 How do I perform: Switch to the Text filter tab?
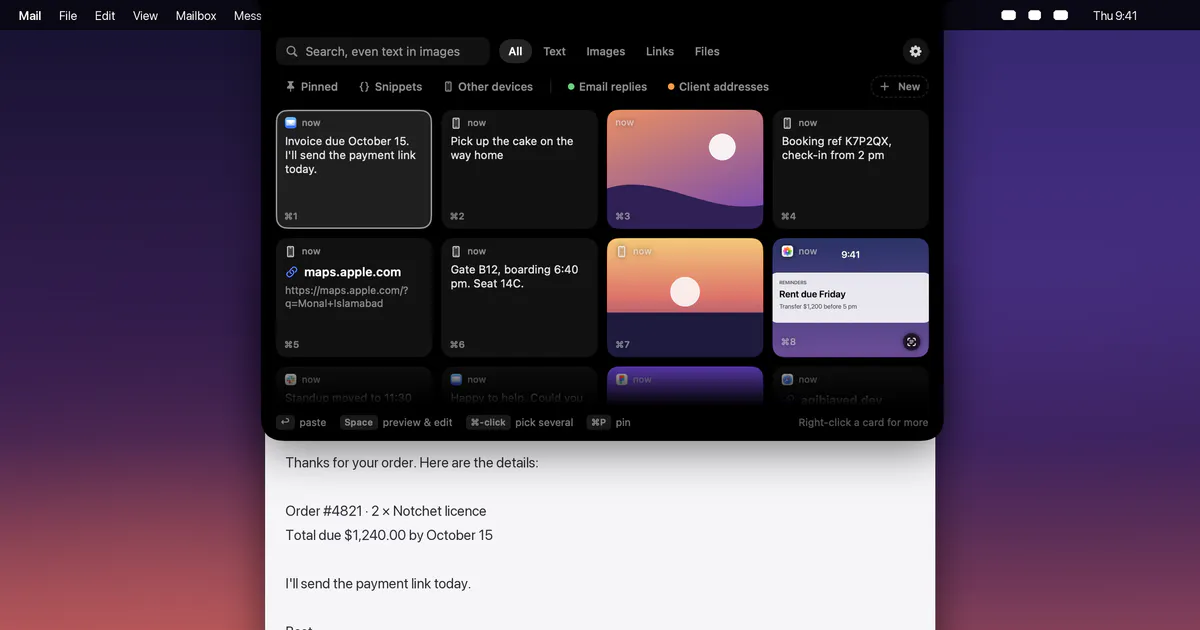554,51
